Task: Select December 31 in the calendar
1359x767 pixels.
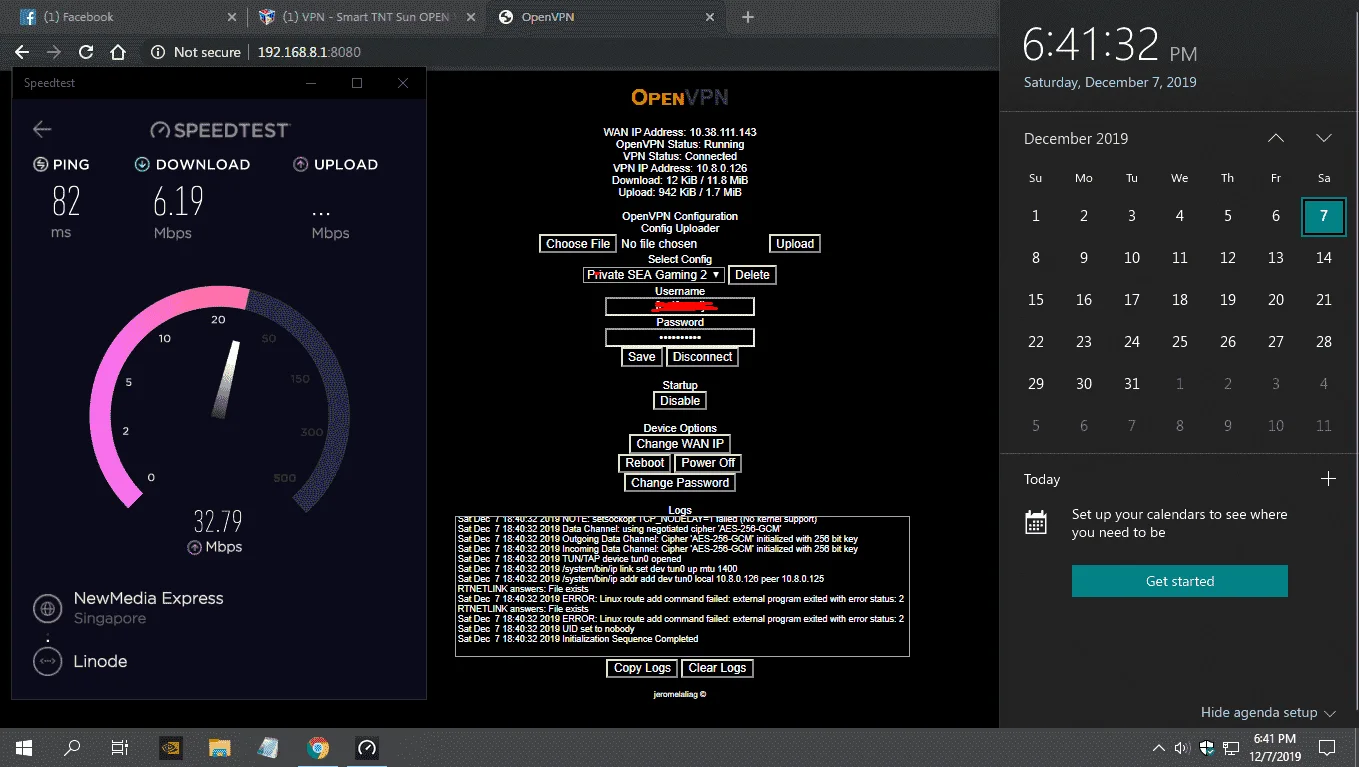Action: [x=1132, y=384]
